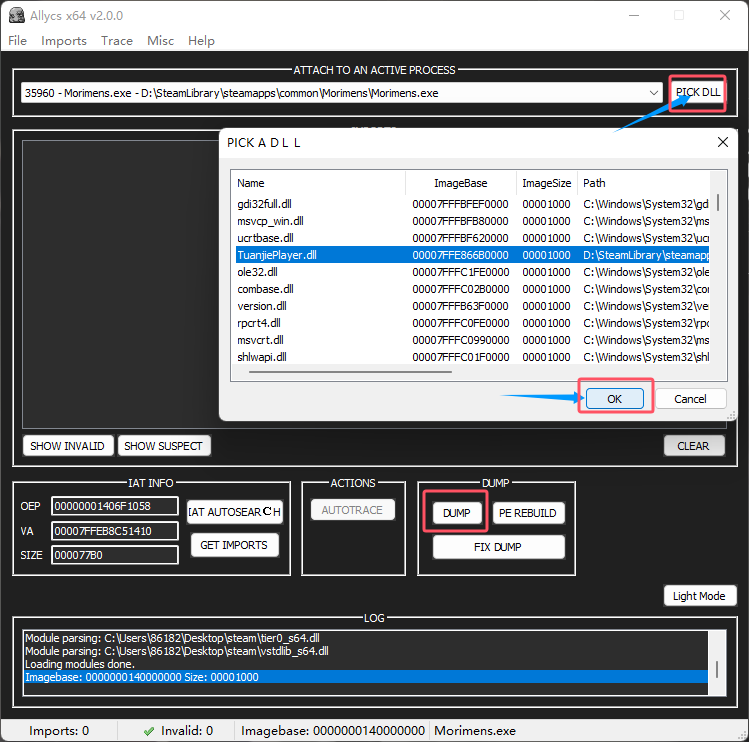
Task: Select rpcrt4.dll row
Action: 472,323
